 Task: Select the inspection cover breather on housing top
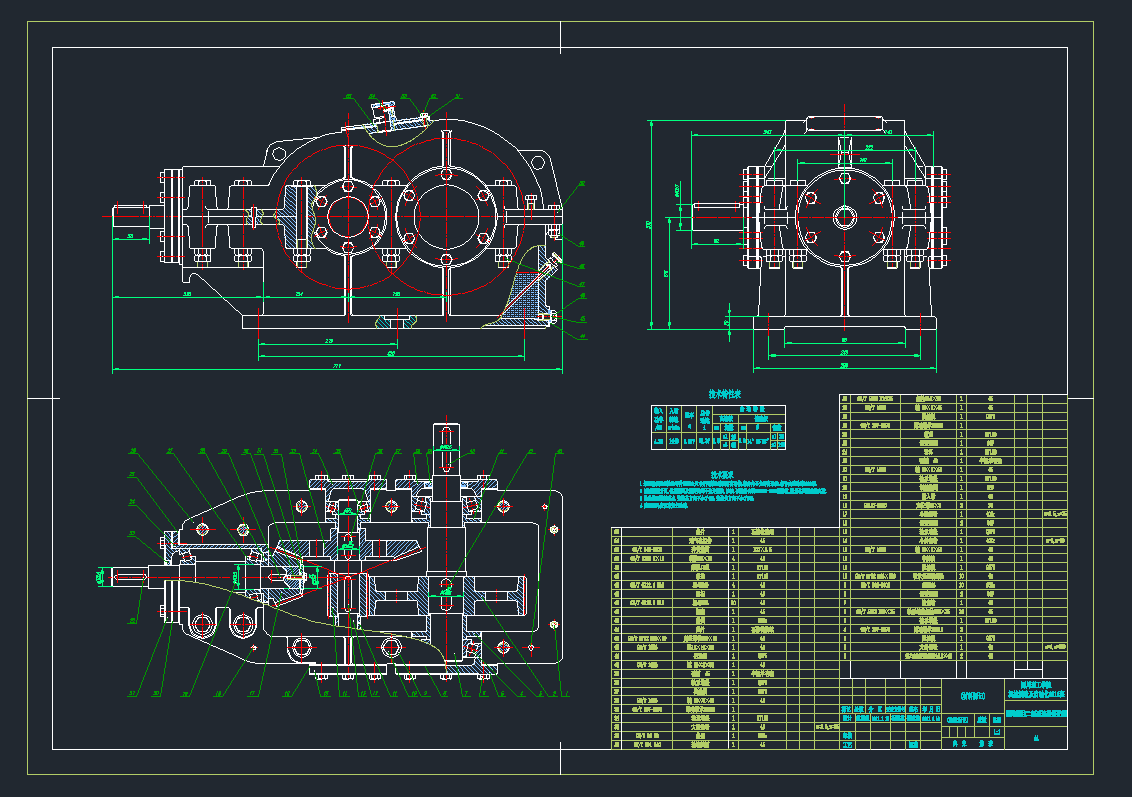(382, 113)
